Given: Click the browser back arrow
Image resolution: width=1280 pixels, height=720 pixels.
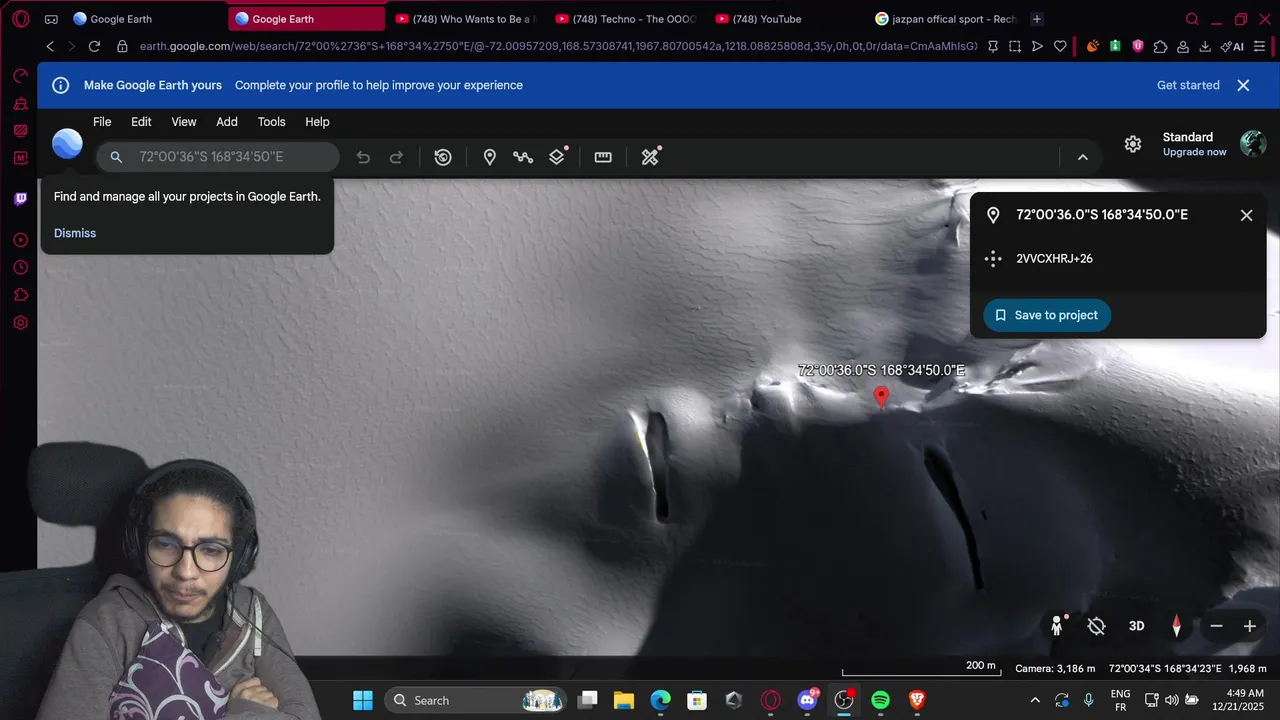Looking at the screenshot, I should (50, 46).
